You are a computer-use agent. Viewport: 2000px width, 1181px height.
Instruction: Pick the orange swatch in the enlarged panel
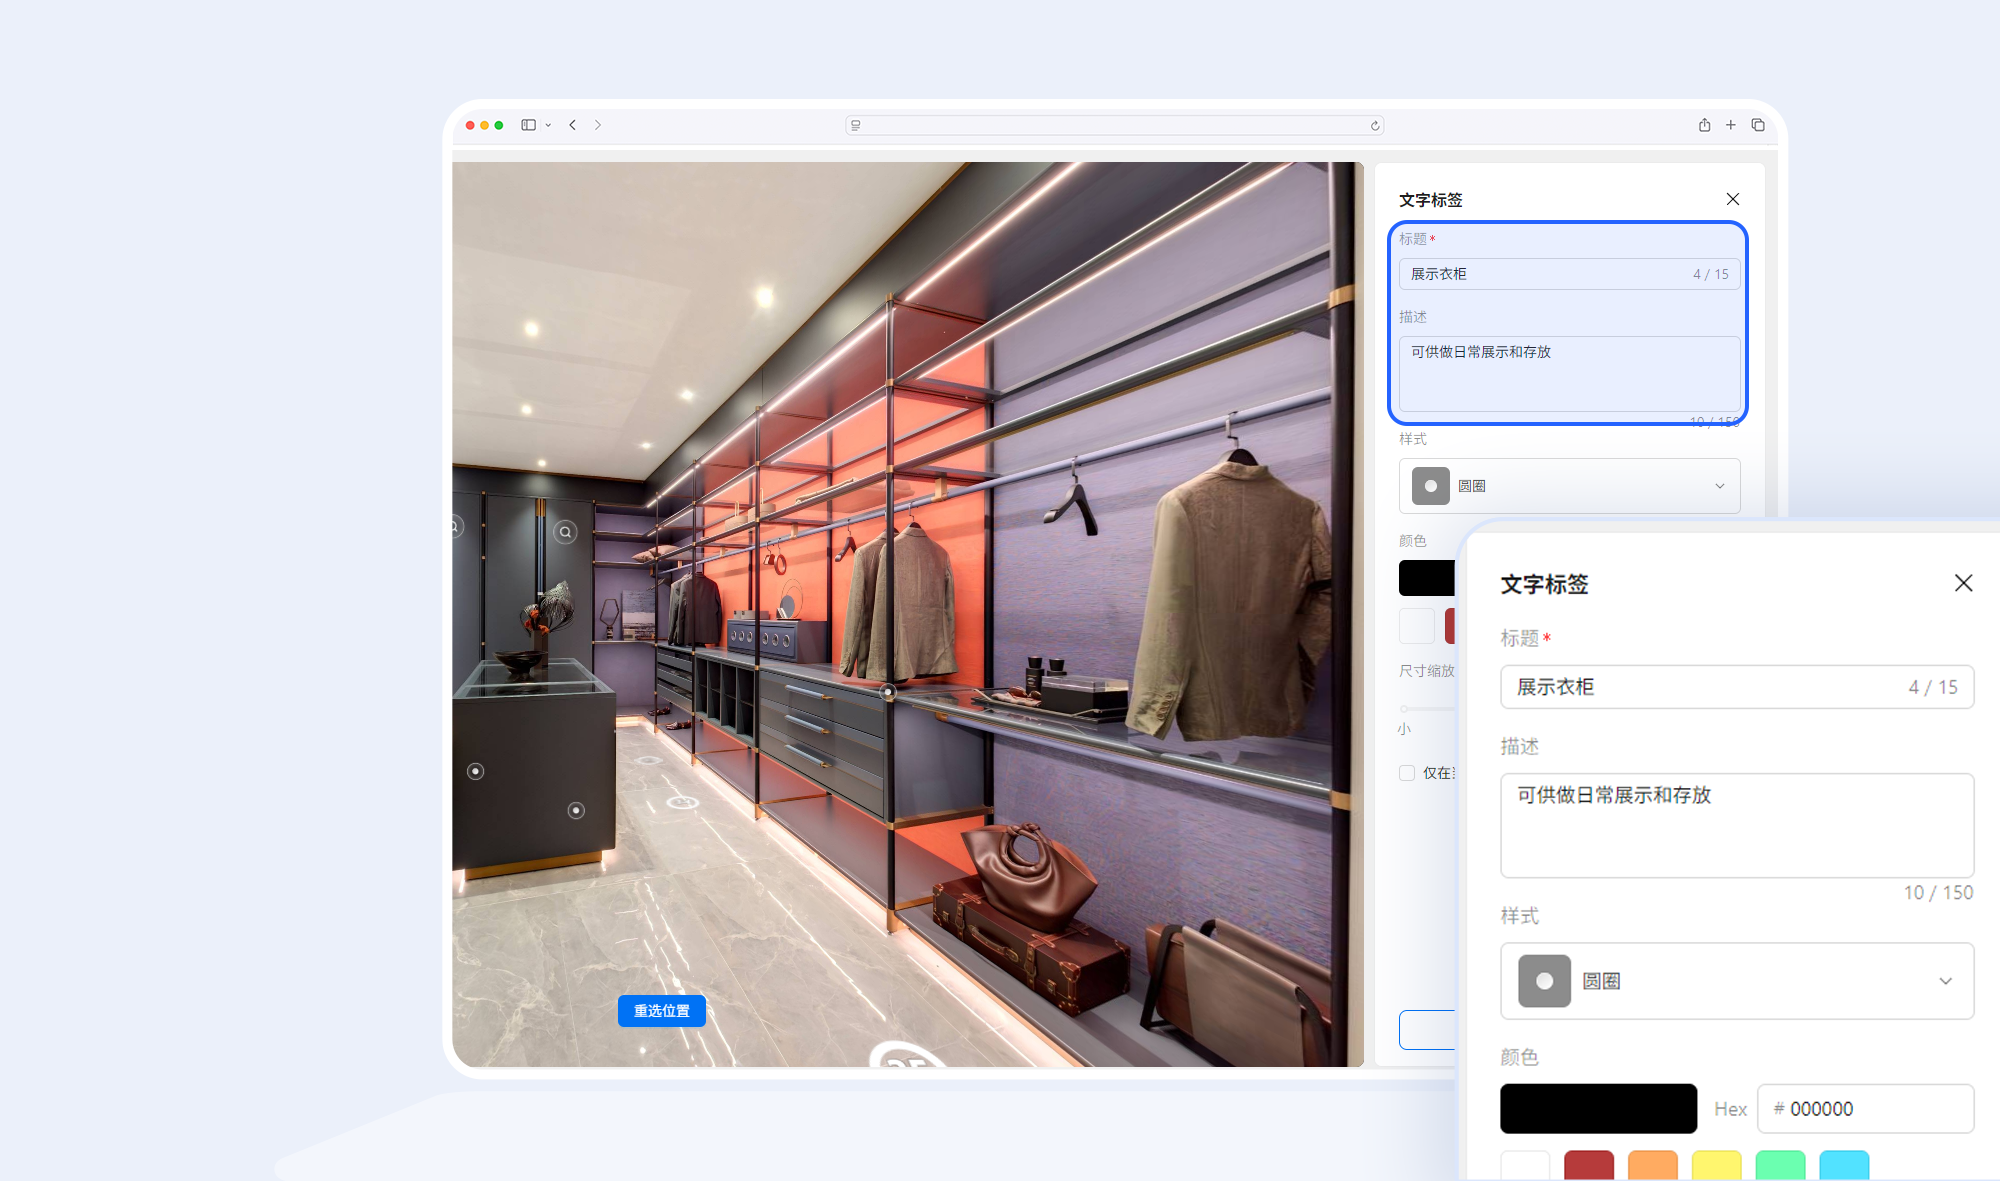(1653, 1165)
